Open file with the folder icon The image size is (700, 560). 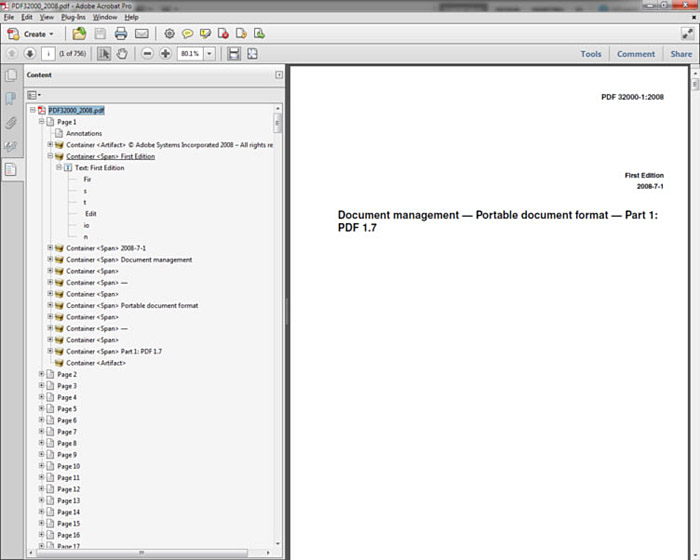tap(80, 33)
